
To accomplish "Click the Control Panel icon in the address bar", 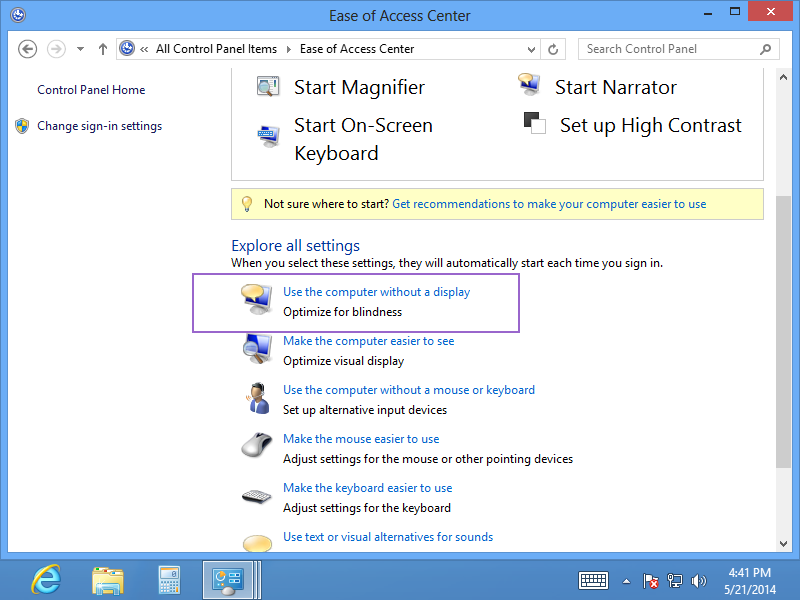I will (127, 48).
